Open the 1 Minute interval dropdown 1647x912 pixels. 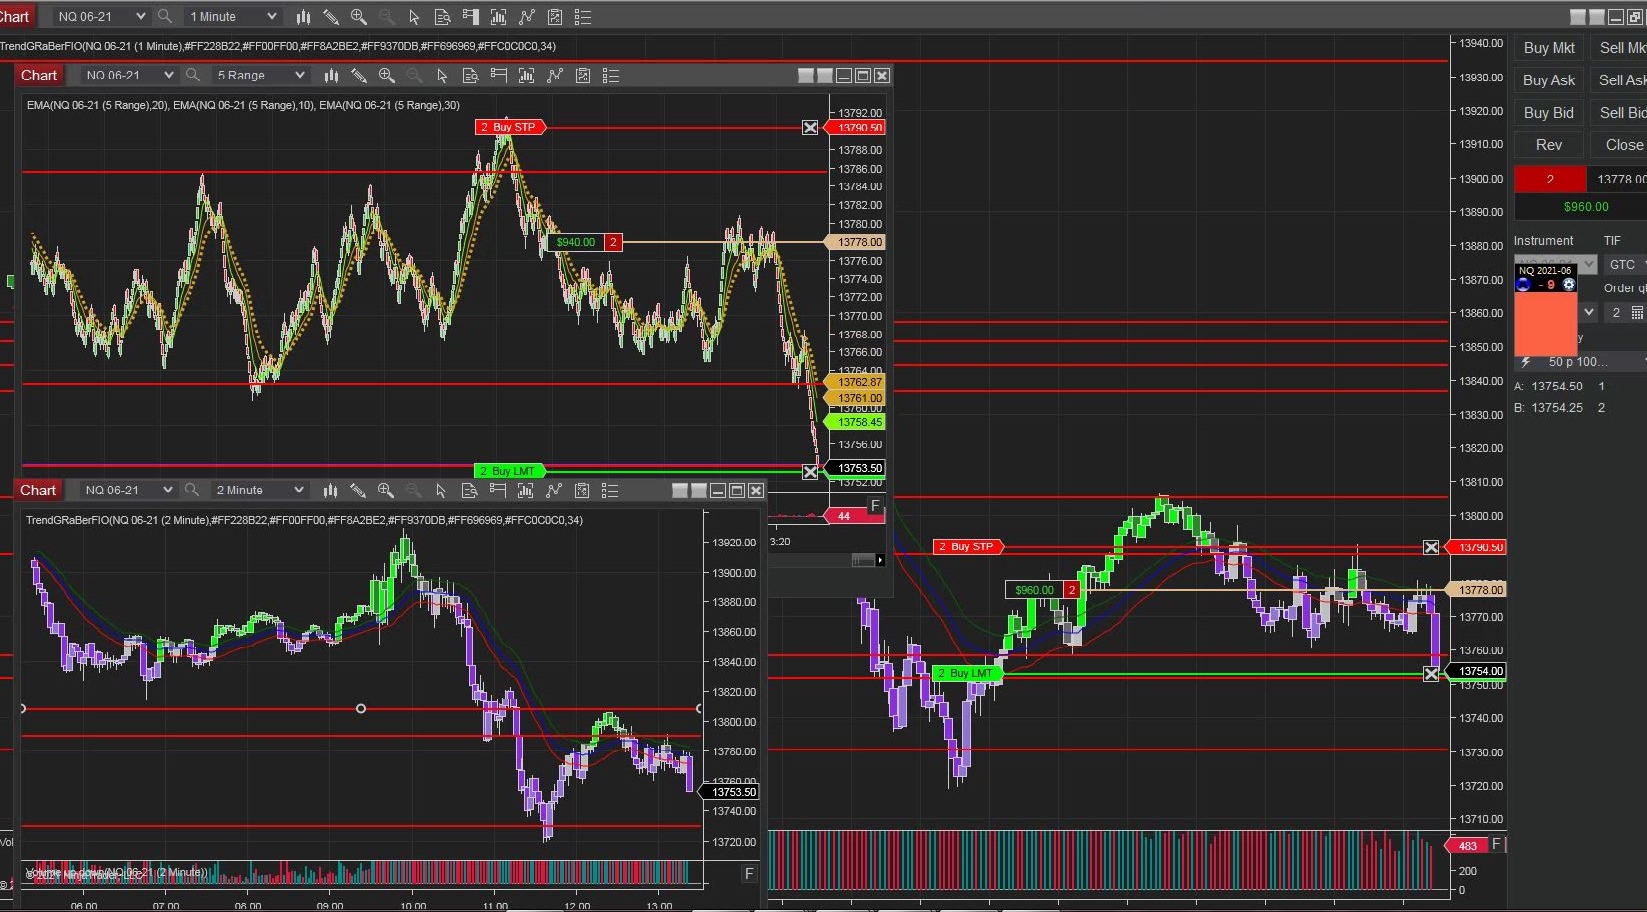[x=233, y=16]
